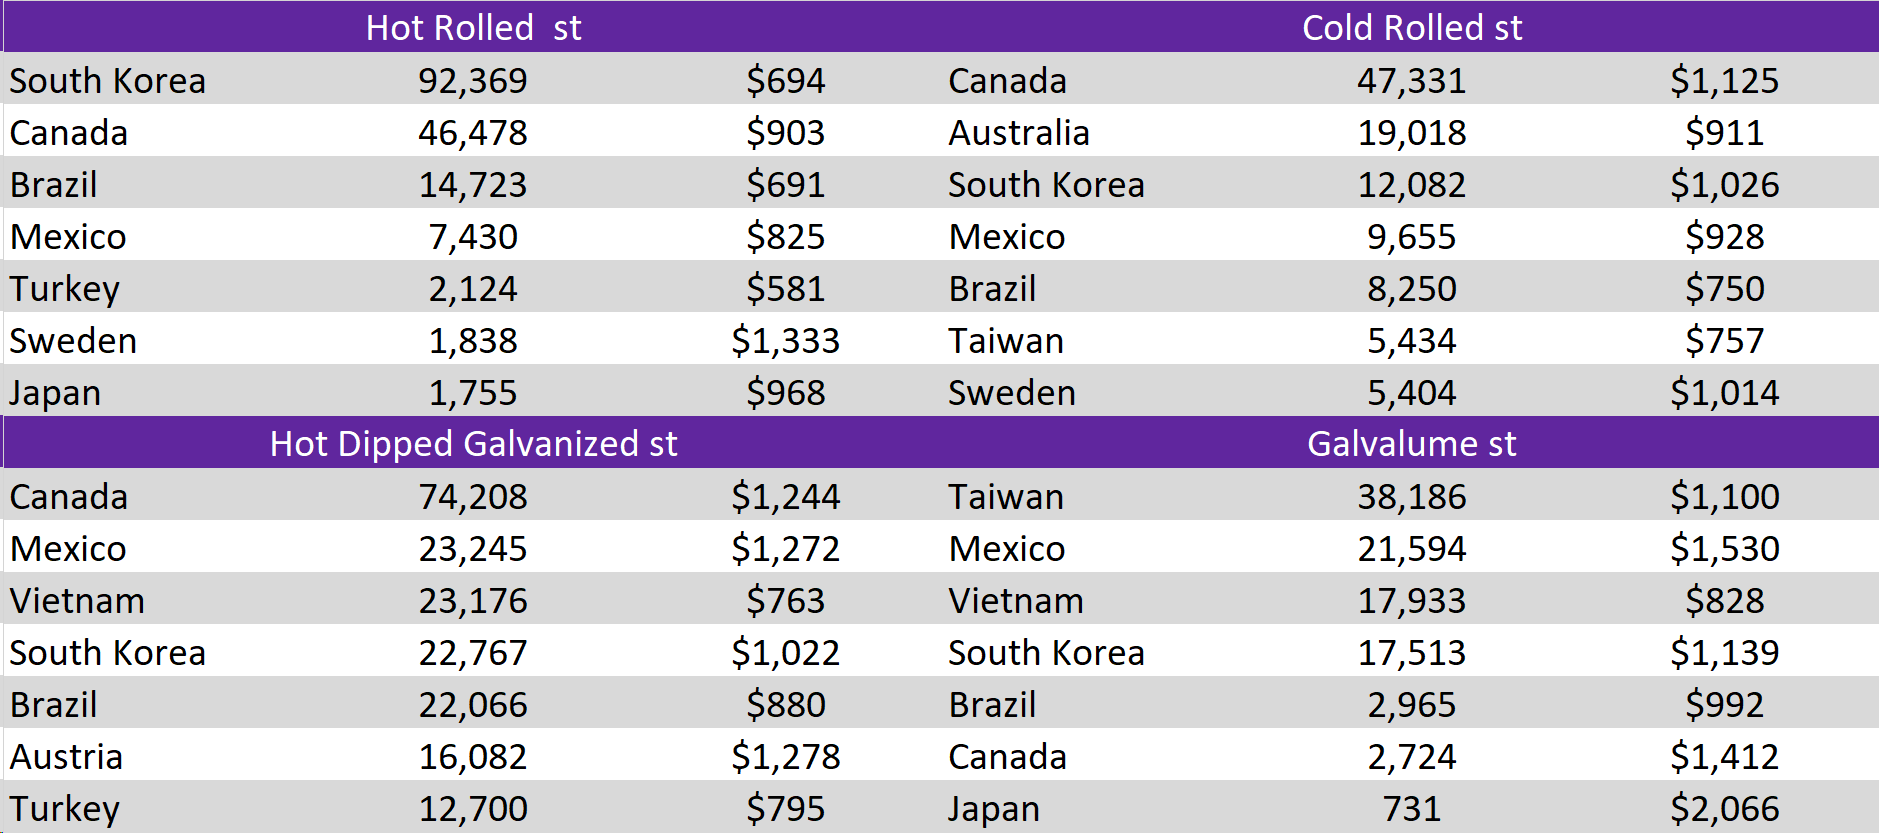Screen dimensions: 1879x833
Task: Click the 47,331 volume cell
Action: [1411, 81]
